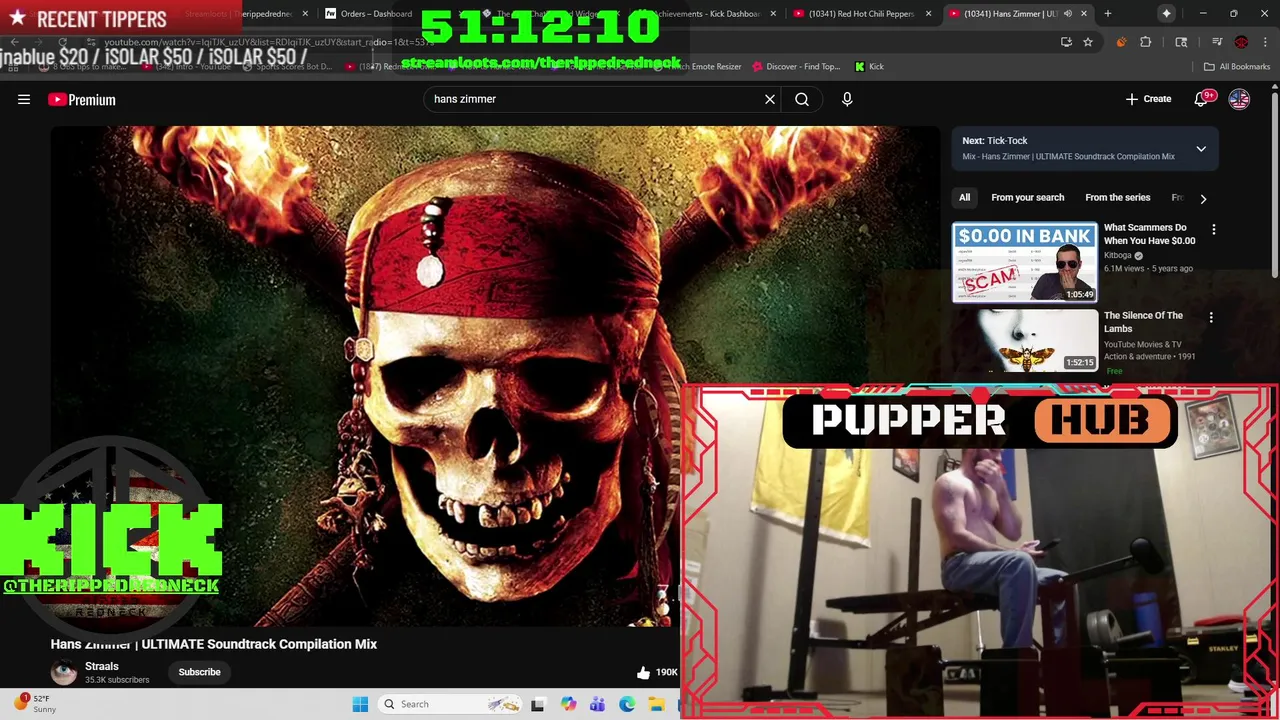Viewport: 1280px width, 720px height.
Task: Open a new browser tab
Action: click(1107, 14)
